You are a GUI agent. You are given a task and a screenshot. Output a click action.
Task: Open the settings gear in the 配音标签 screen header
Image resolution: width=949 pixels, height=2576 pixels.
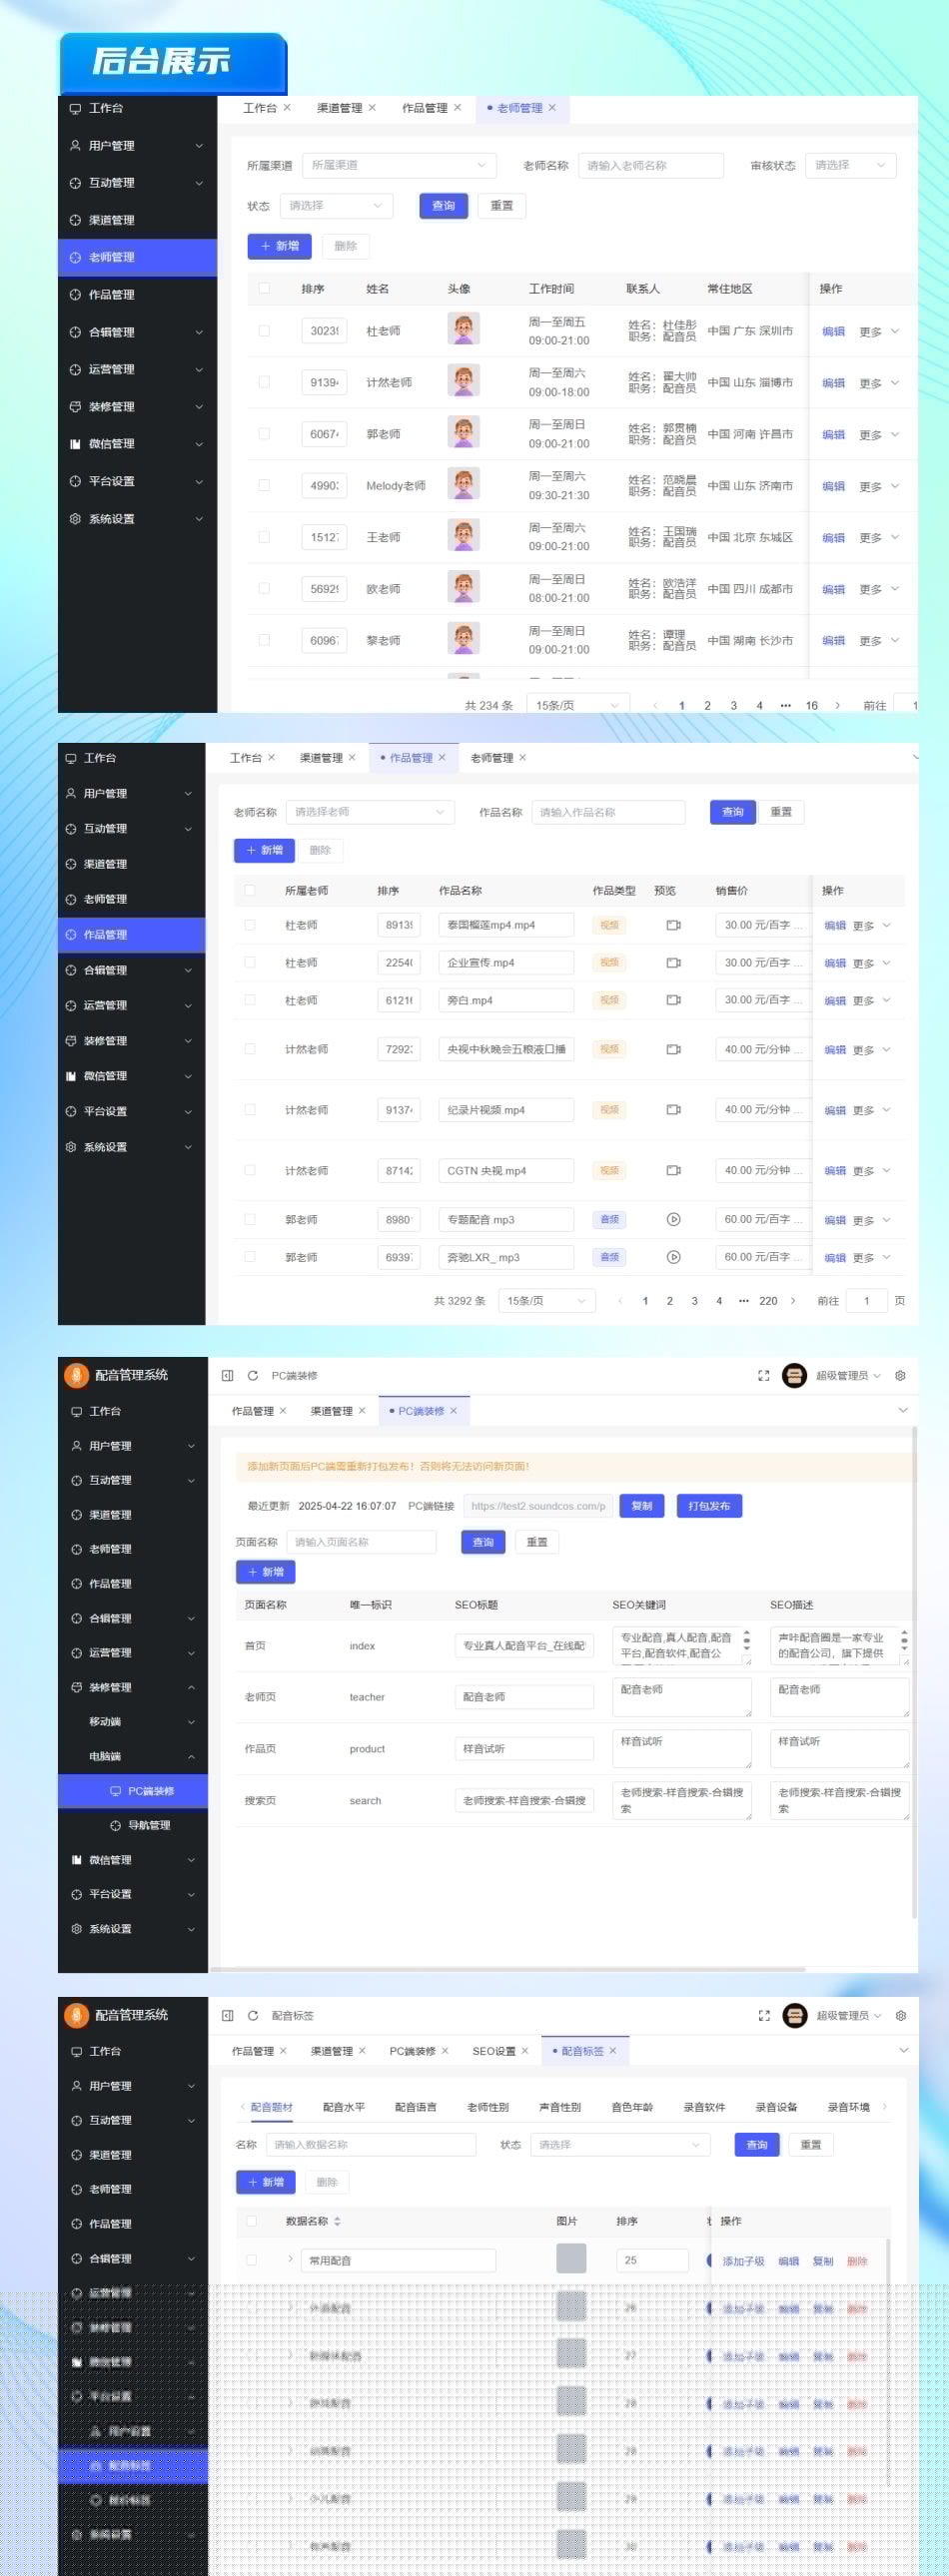tap(900, 2015)
